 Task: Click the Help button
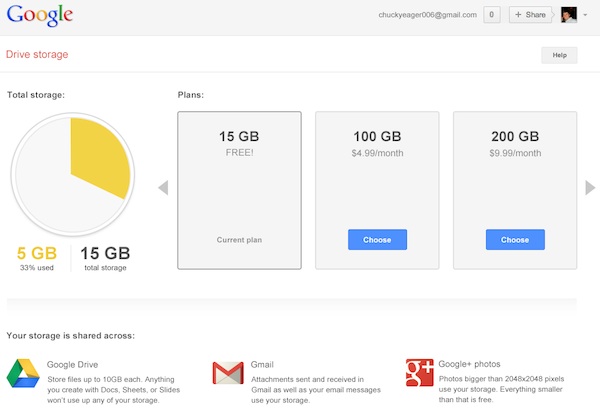(x=559, y=55)
